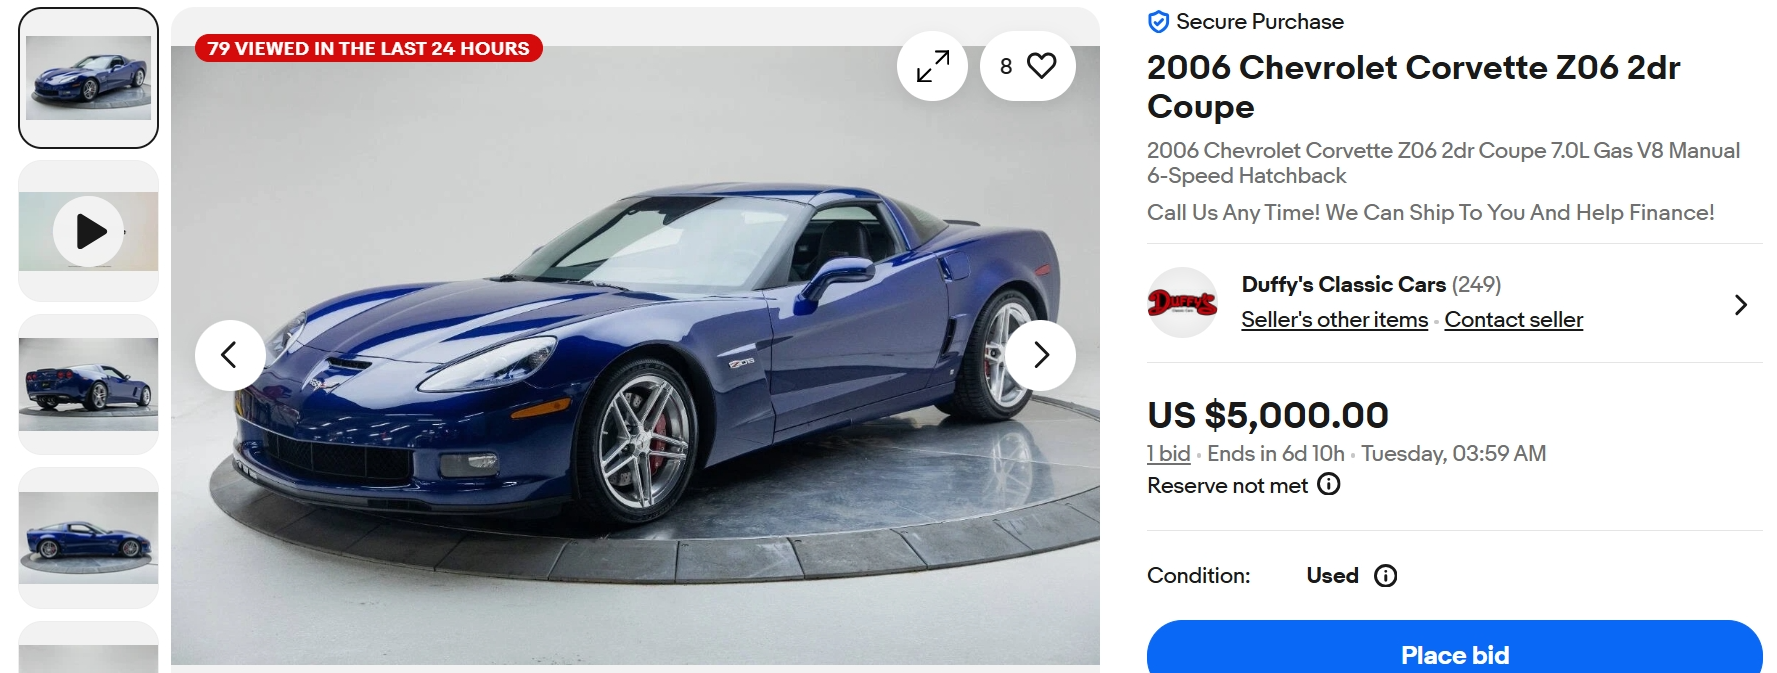Open the Condition Used info icon
The image size is (1777, 673).
[x=1386, y=576]
